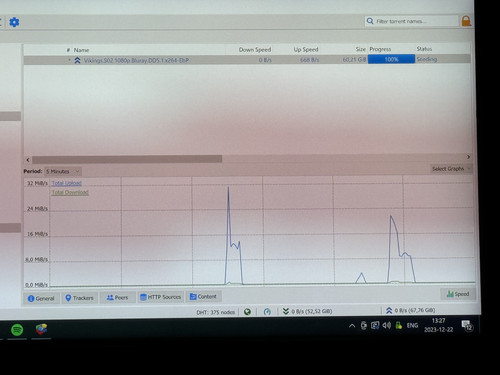Open the notification center icon
Viewport: 500px width, 375px height.
(x=467, y=325)
